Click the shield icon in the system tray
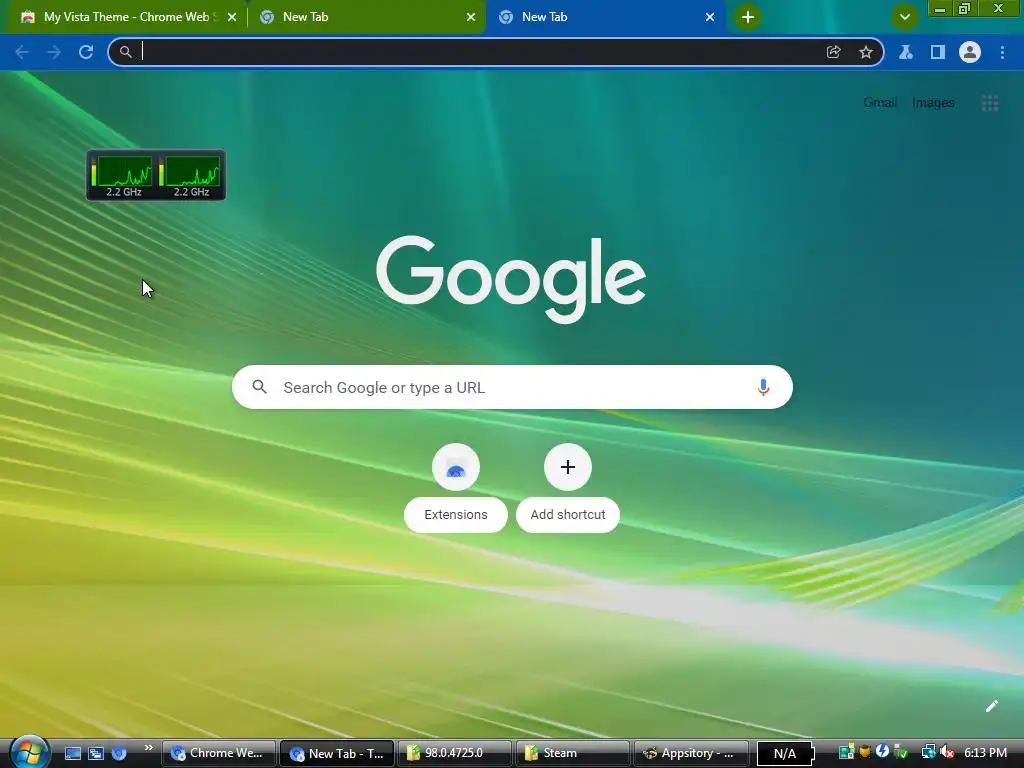This screenshot has width=1024, height=768. (865, 752)
